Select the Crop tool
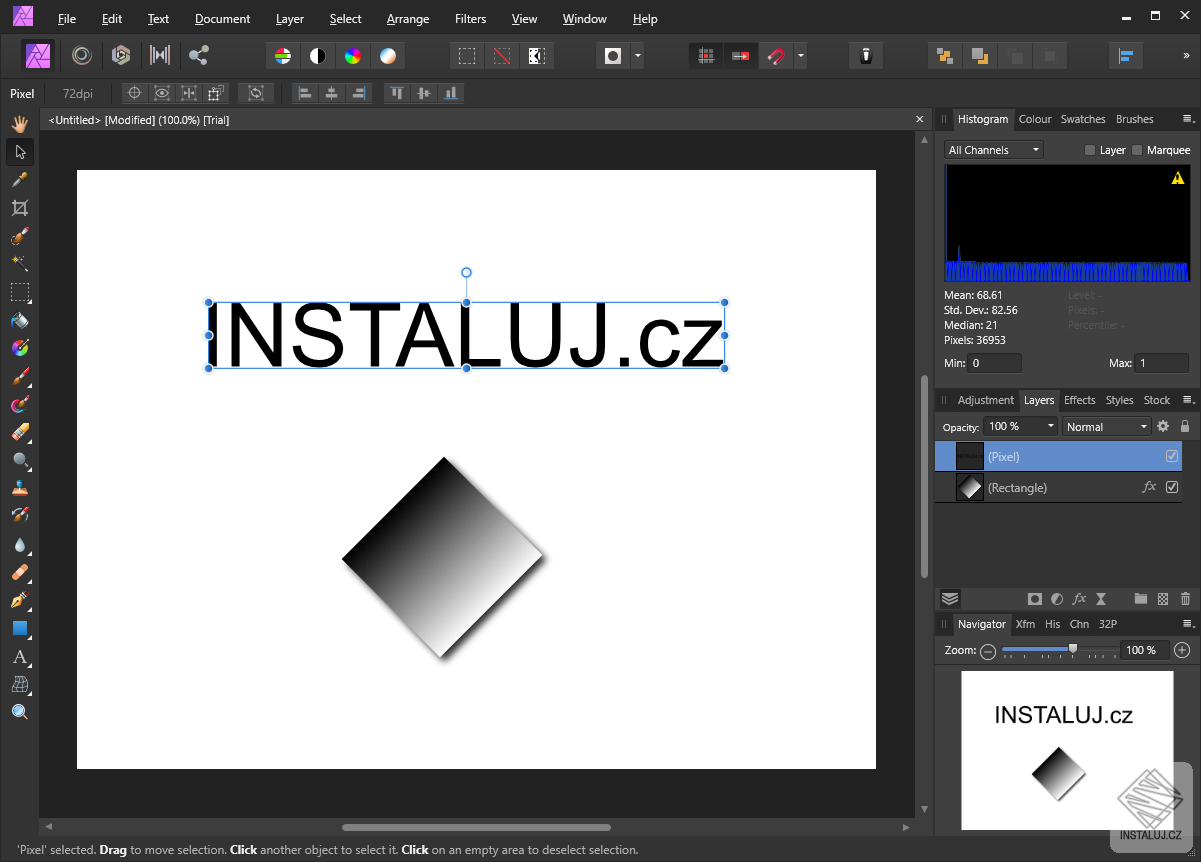1201x862 pixels. pos(19,208)
